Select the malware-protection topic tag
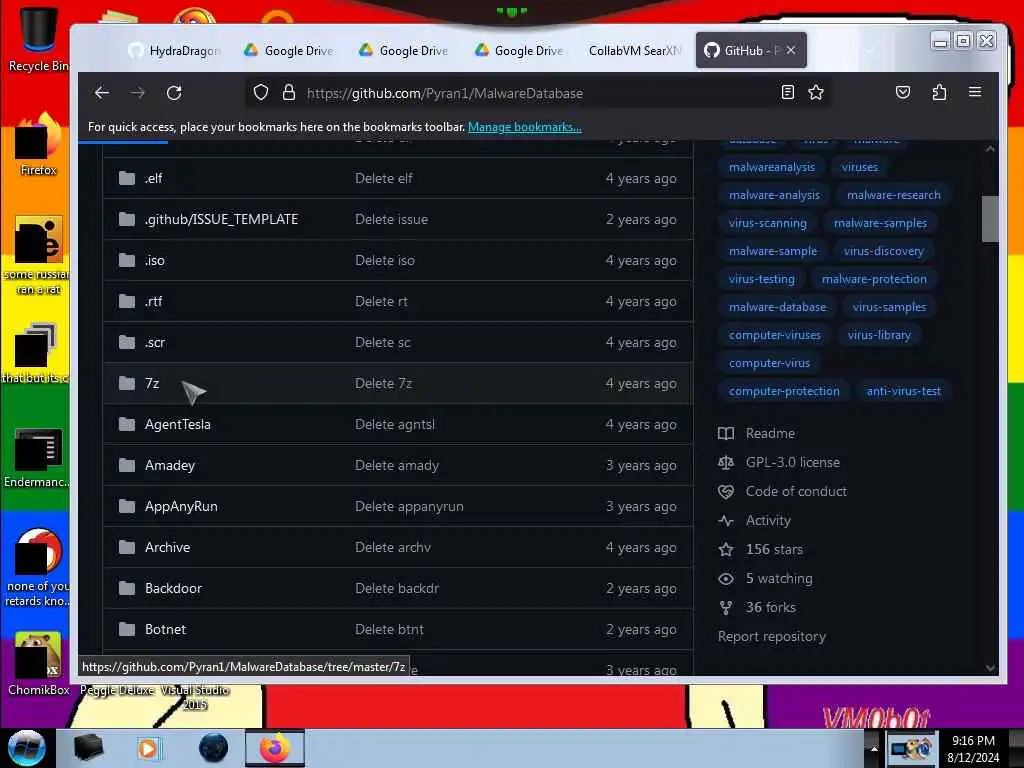 point(874,280)
